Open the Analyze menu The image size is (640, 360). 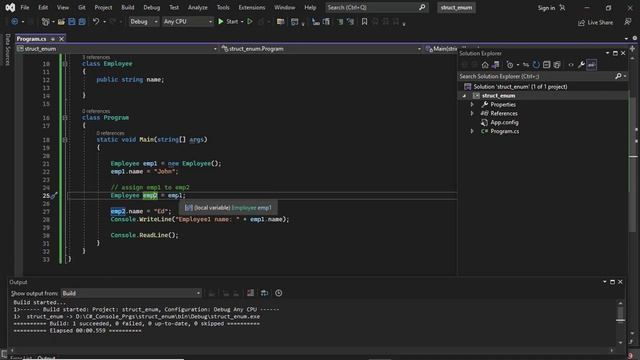(198, 7)
